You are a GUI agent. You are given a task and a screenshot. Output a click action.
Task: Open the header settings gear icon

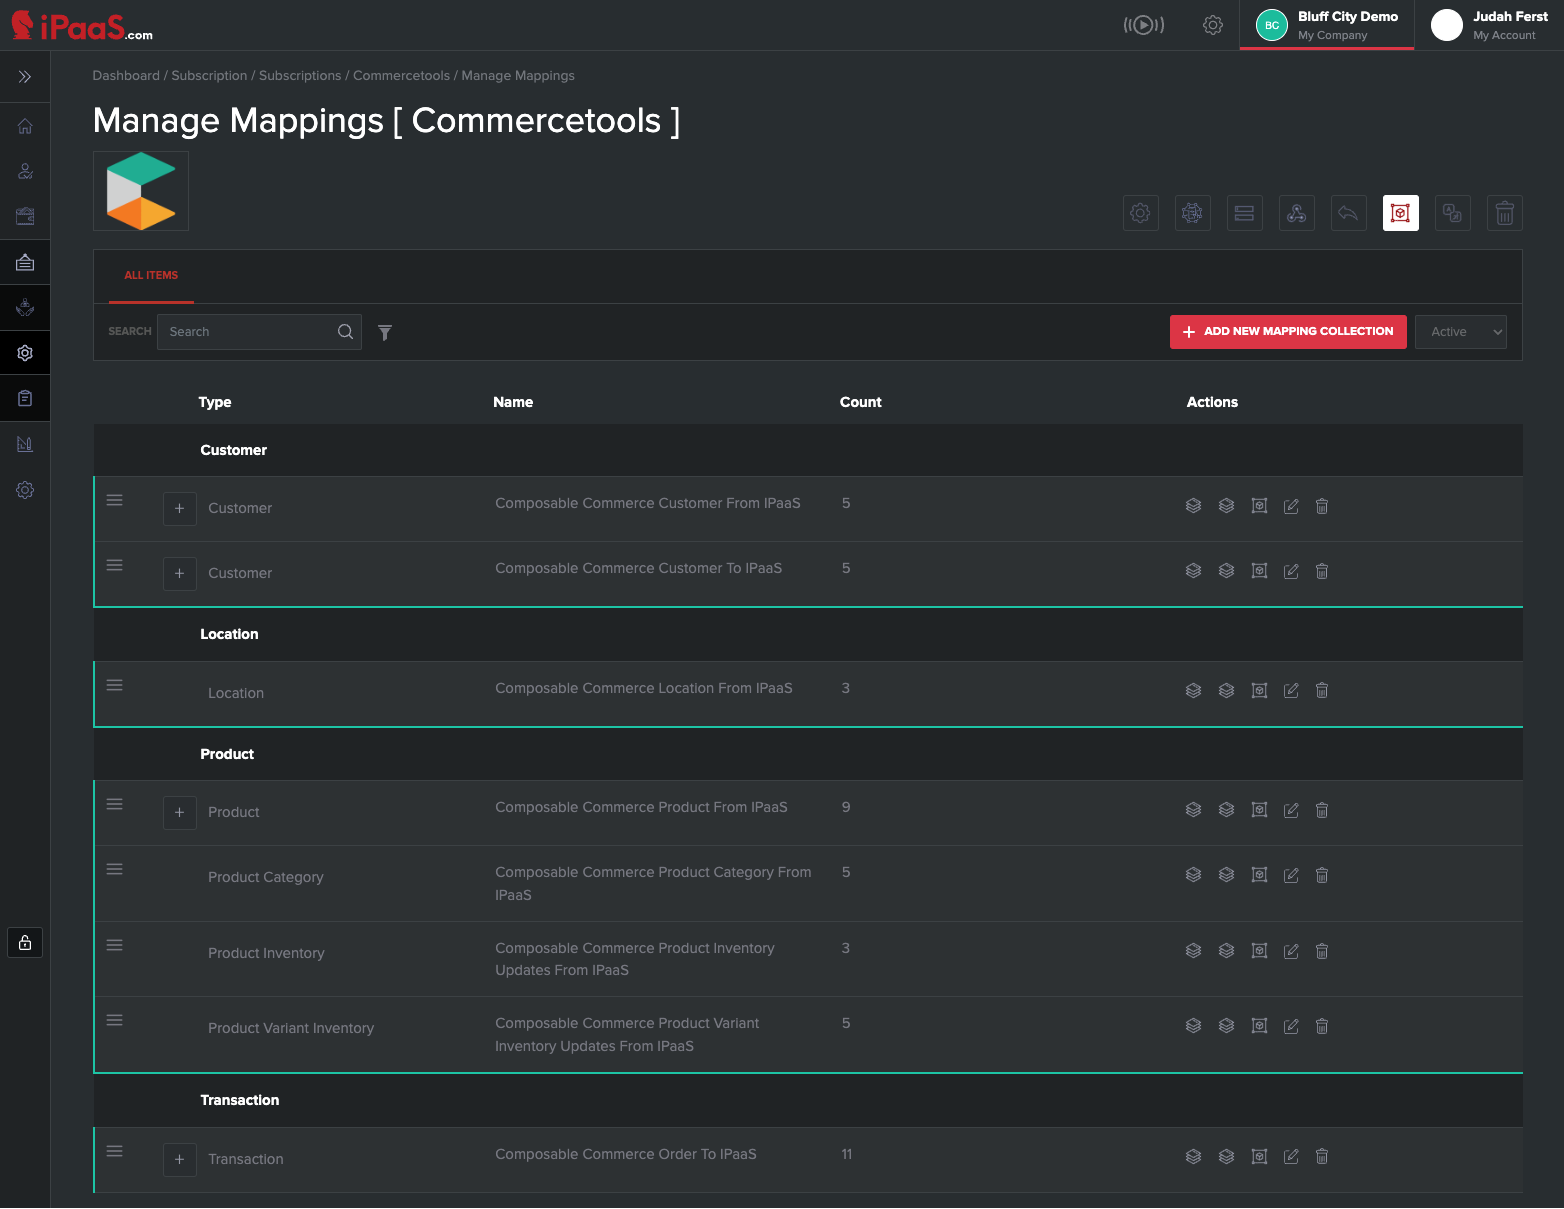pos(1213,25)
